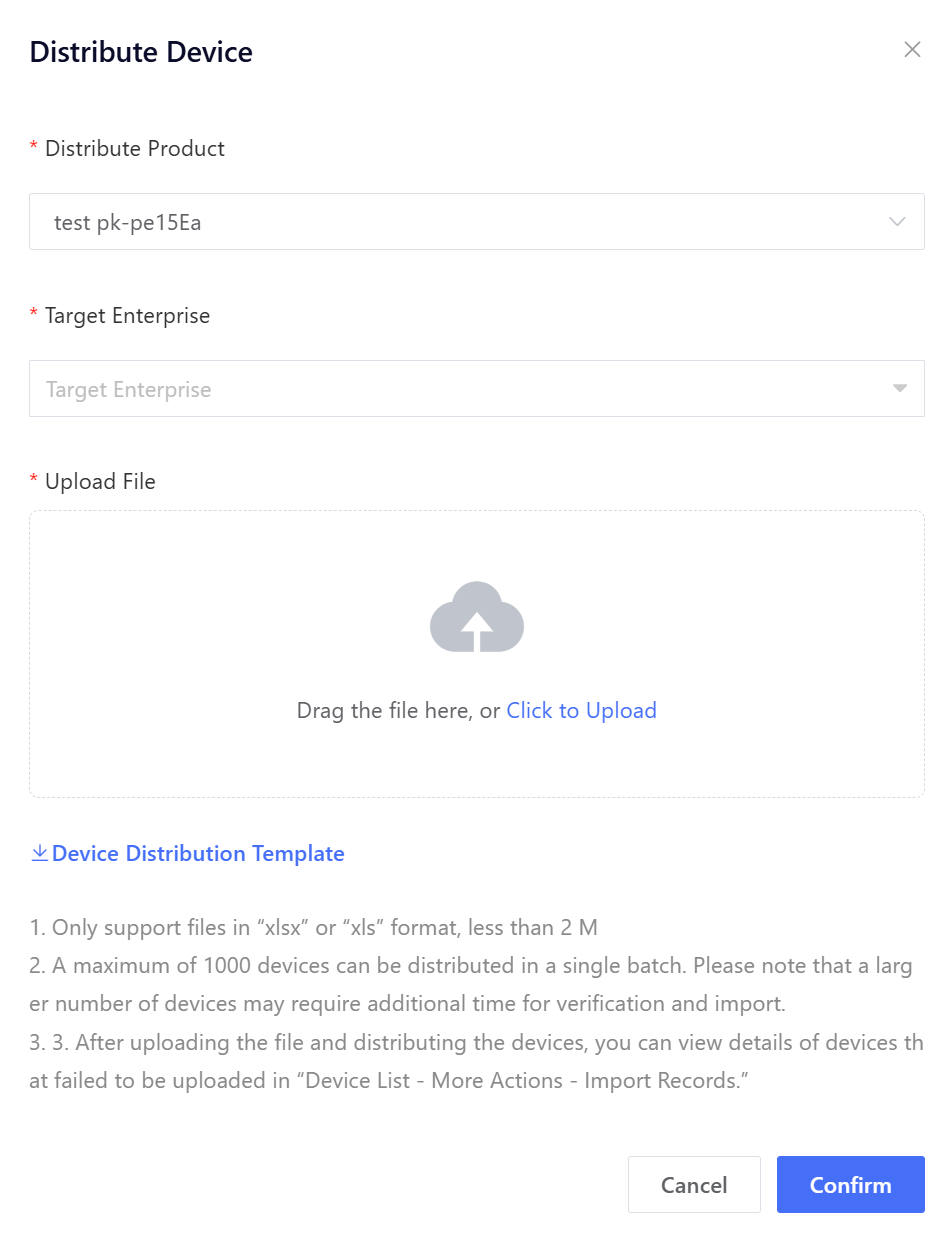
Task: Click the "Distribute Device" dialog title
Action: [141, 52]
